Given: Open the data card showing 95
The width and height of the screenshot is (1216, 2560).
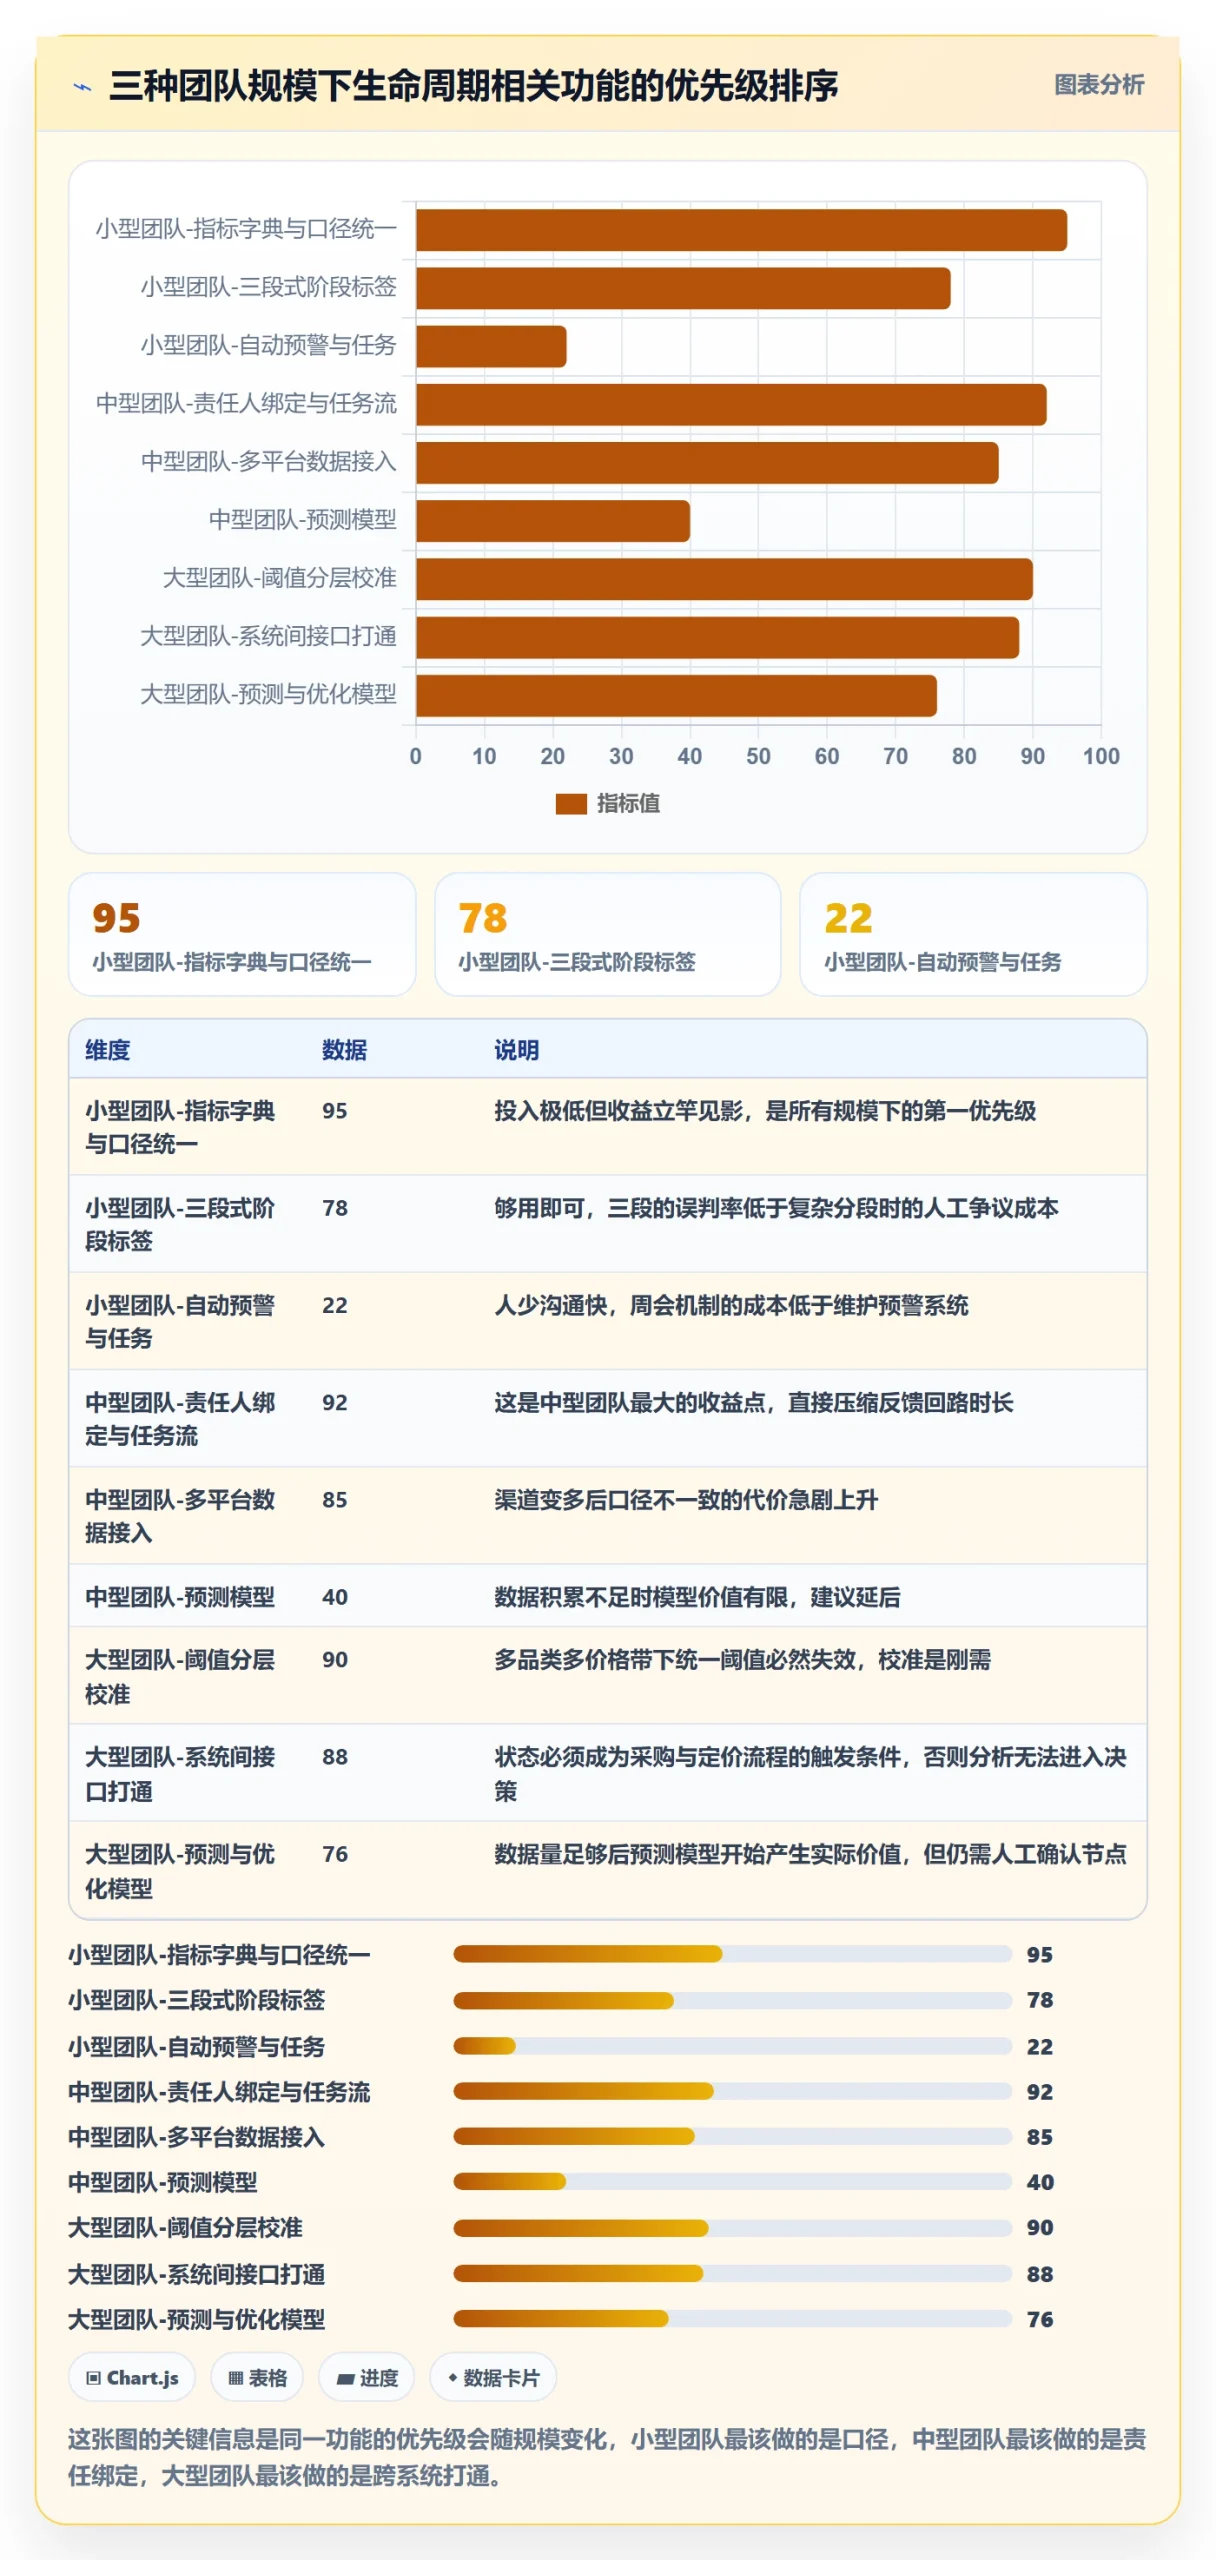Looking at the screenshot, I should pyautogui.click(x=242, y=934).
